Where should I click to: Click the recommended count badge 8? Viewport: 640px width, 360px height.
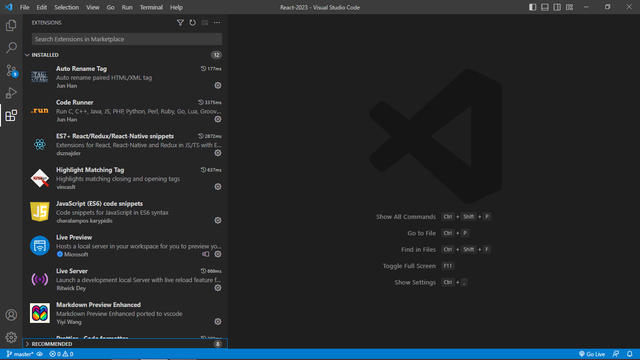pos(218,344)
